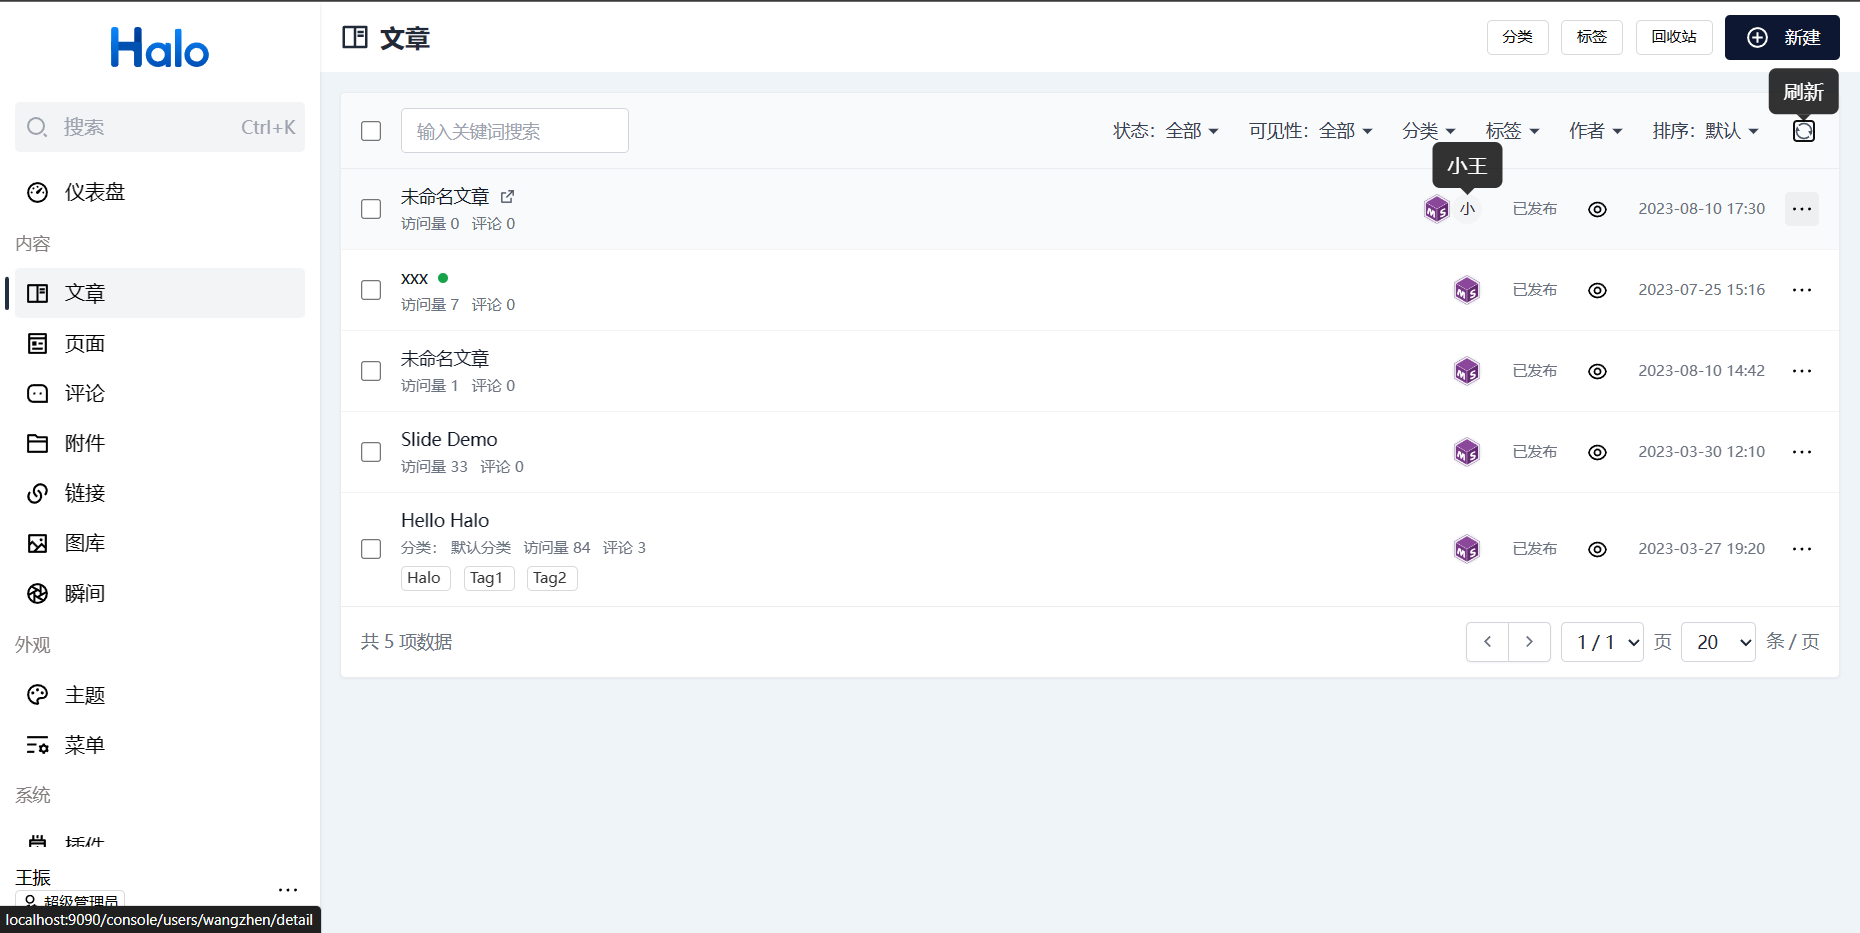Select 链接 from the sidebar
Viewport: 1860px width, 933px height.
(x=84, y=492)
